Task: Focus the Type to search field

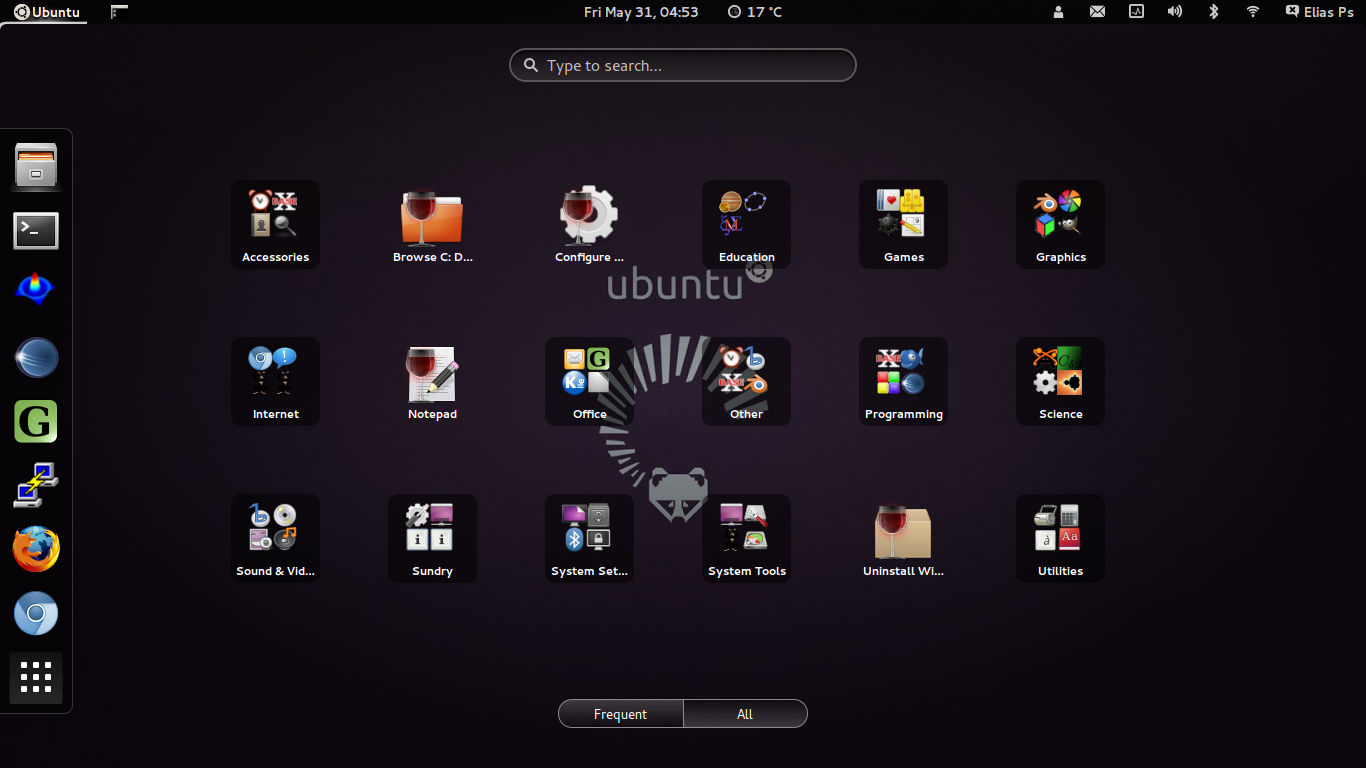Action: (683, 66)
